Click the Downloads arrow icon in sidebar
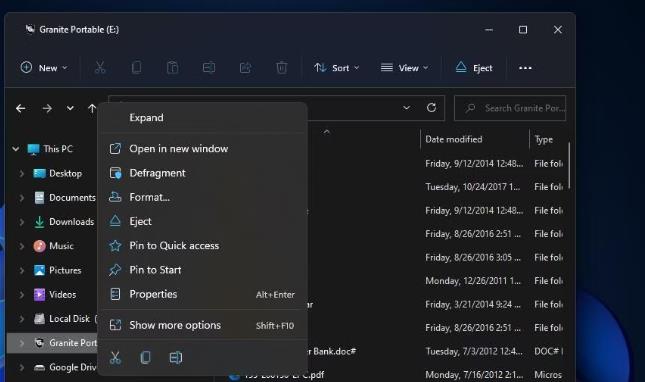 click(39, 222)
